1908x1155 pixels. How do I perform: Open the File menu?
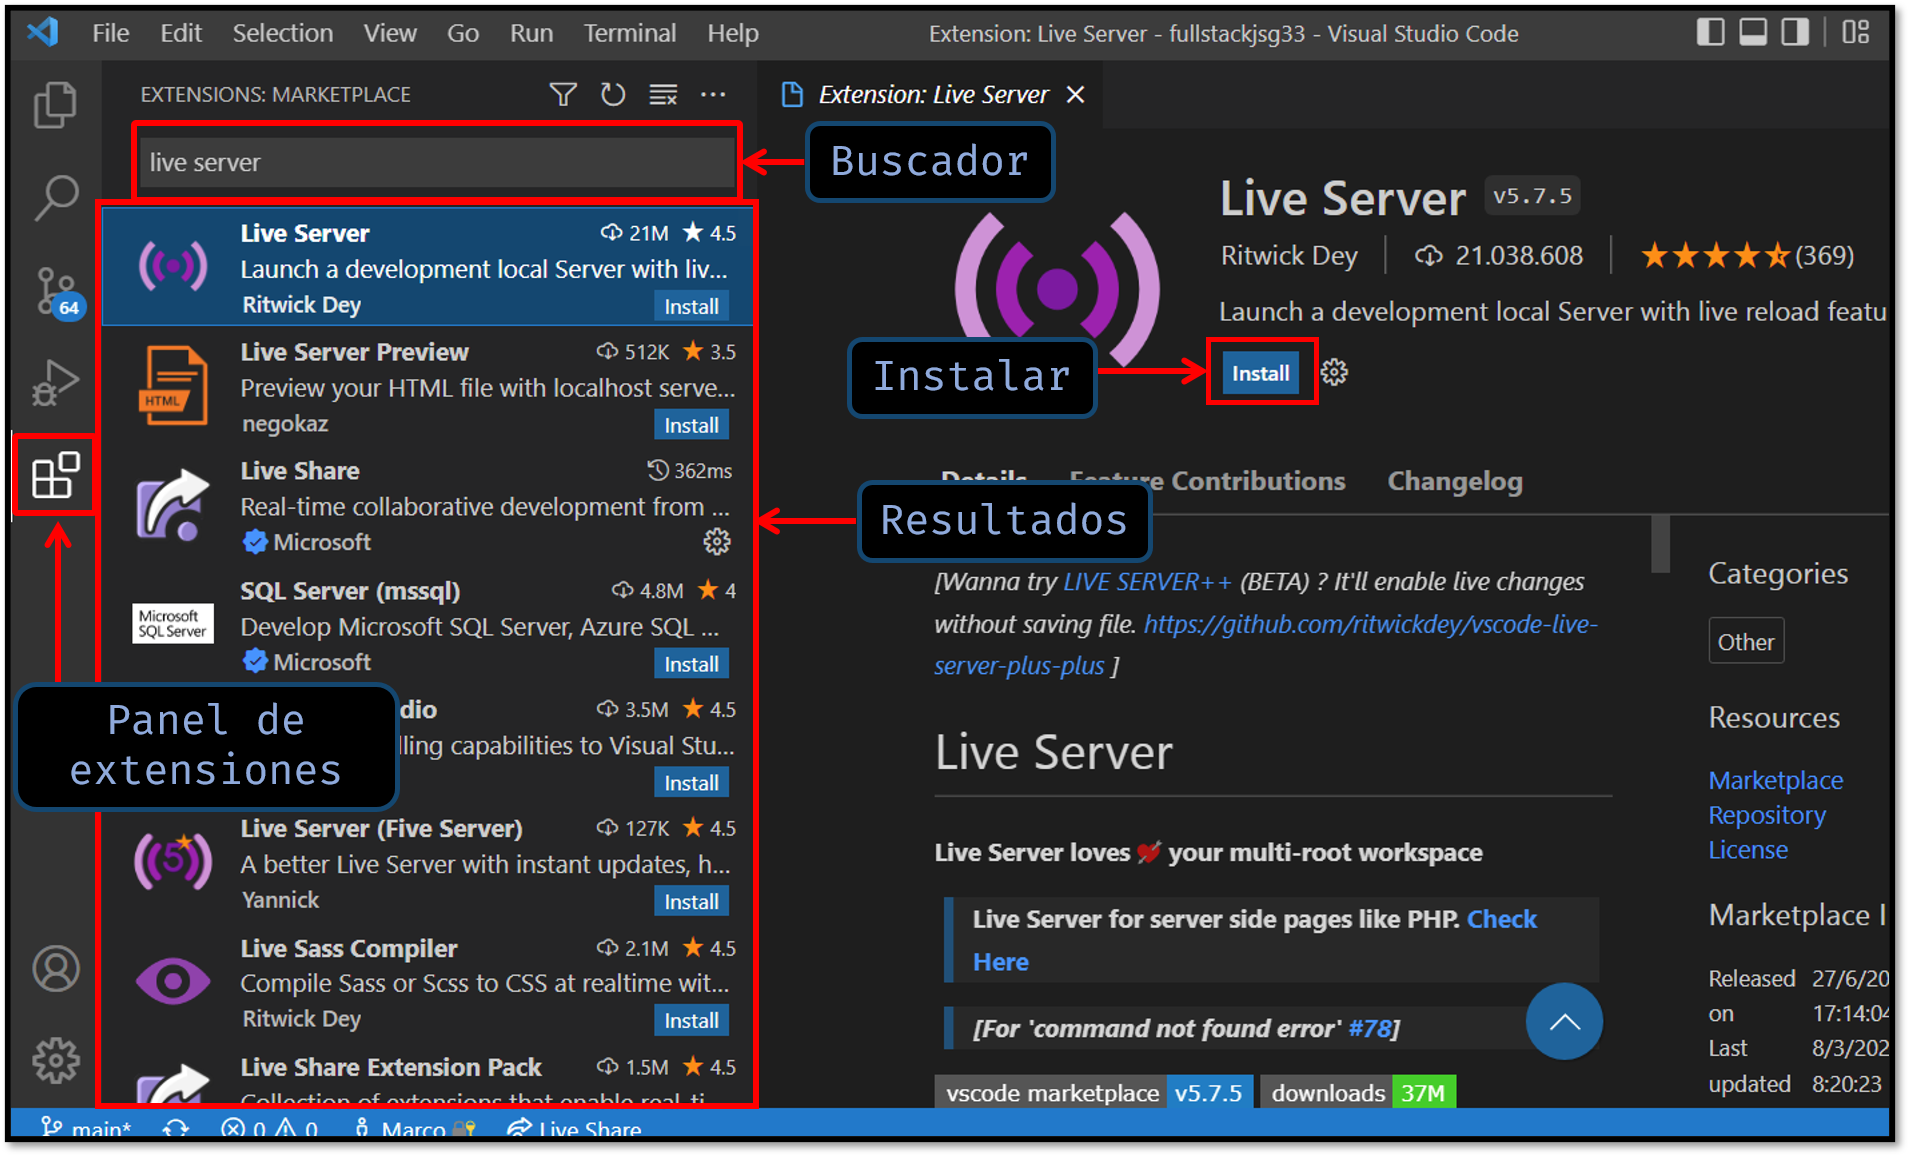(x=110, y=33)
